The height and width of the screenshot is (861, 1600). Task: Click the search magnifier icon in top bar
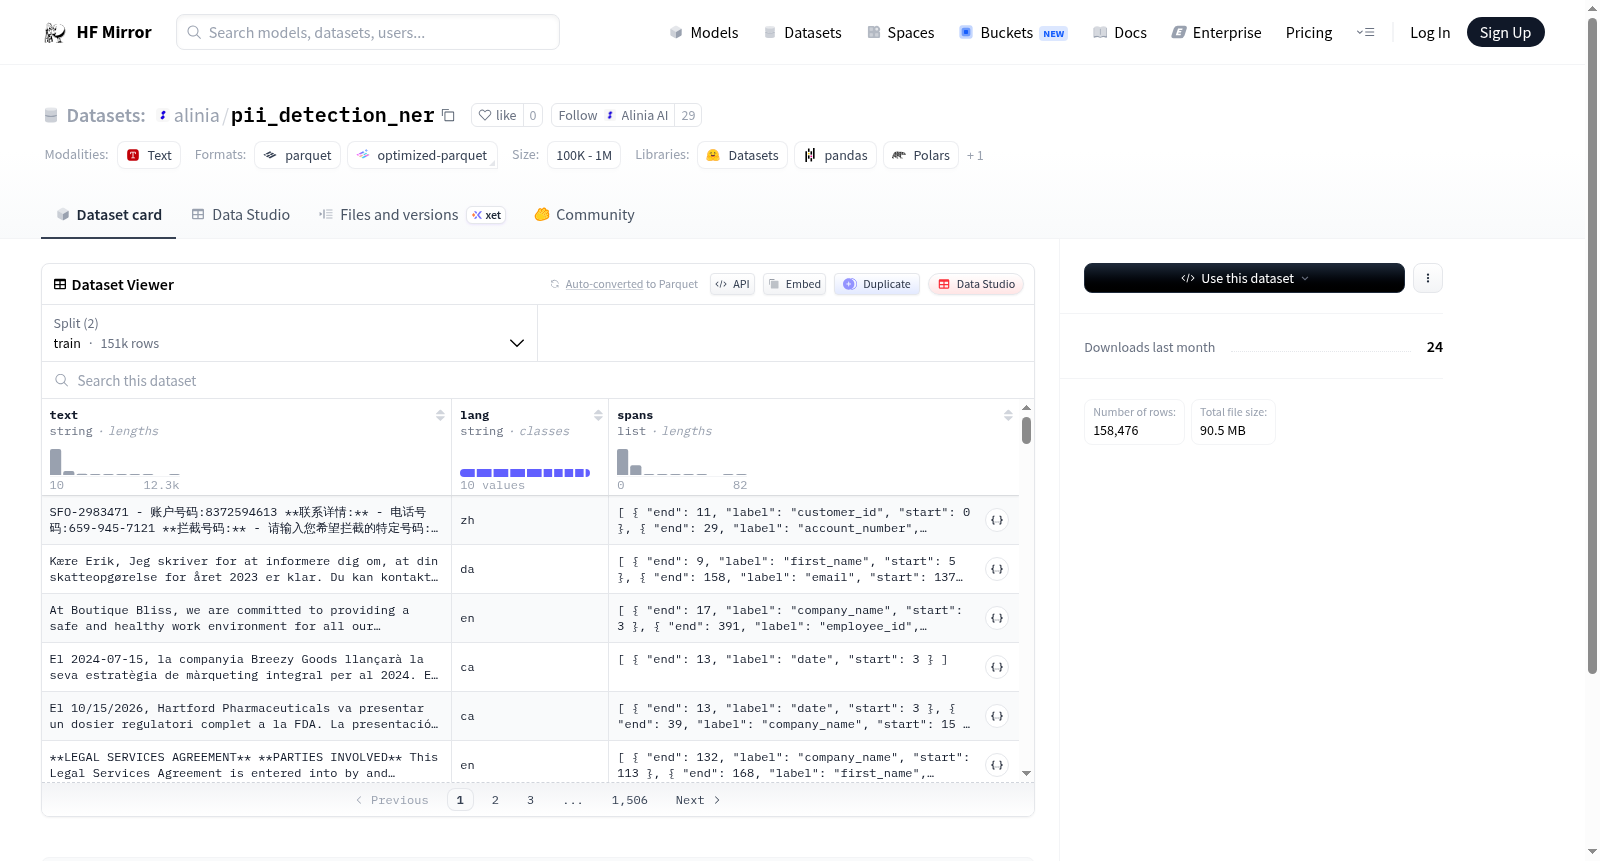tap(194, 32)
